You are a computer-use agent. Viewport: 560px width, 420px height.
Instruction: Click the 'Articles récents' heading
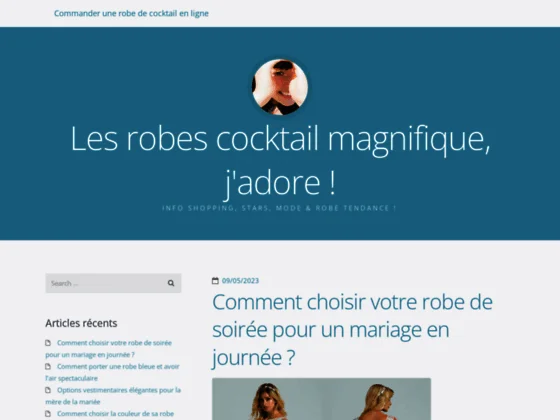coord(81,323)
